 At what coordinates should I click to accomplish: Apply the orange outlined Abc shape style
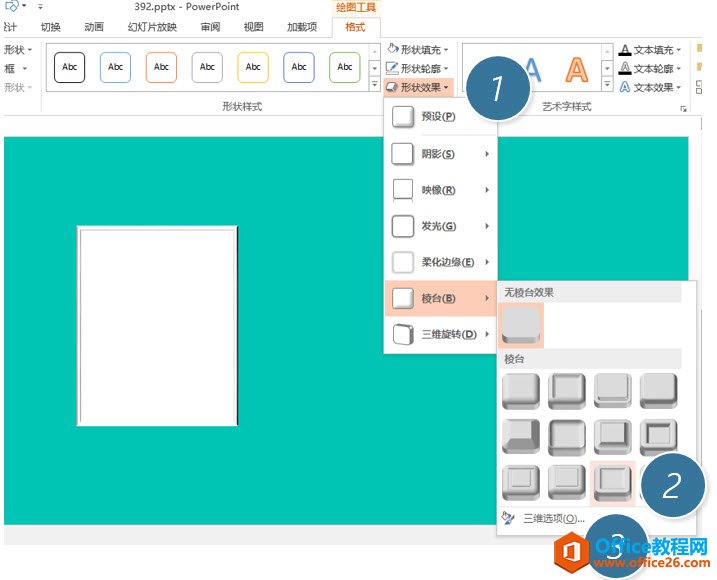(x=161, y=67)
